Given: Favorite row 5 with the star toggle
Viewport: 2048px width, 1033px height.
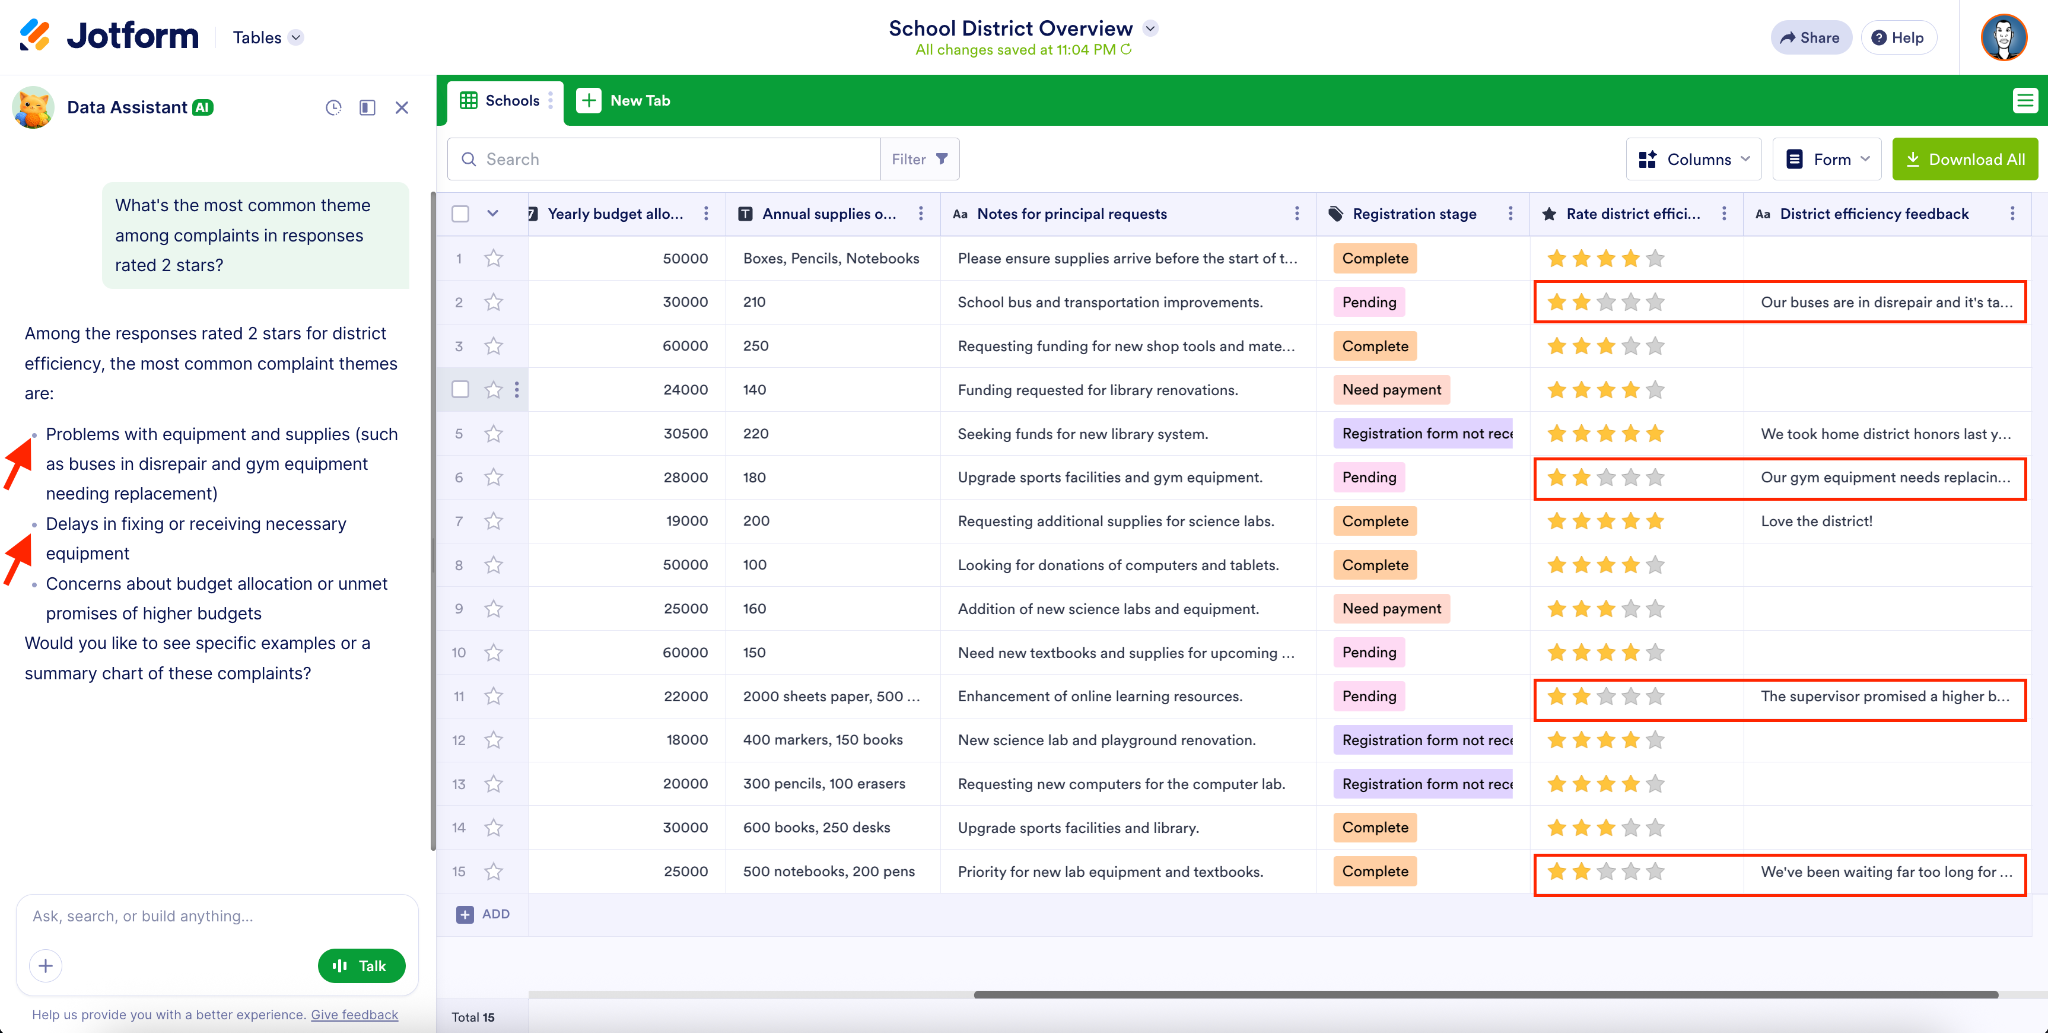Looking at the screenshot, I should (494, 434).
